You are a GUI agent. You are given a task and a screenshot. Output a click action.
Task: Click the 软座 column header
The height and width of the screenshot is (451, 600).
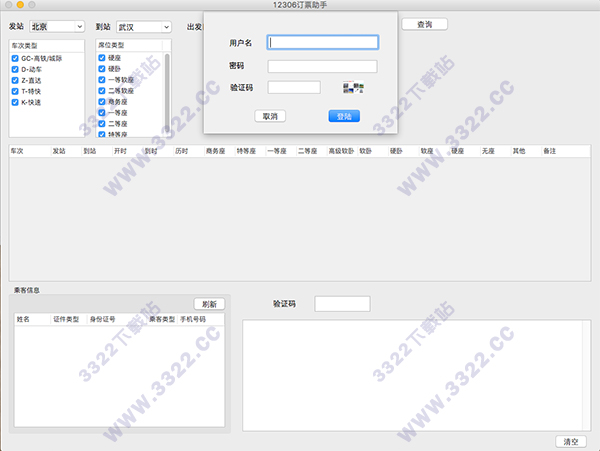pyautogui.click(x=434, y=151)
